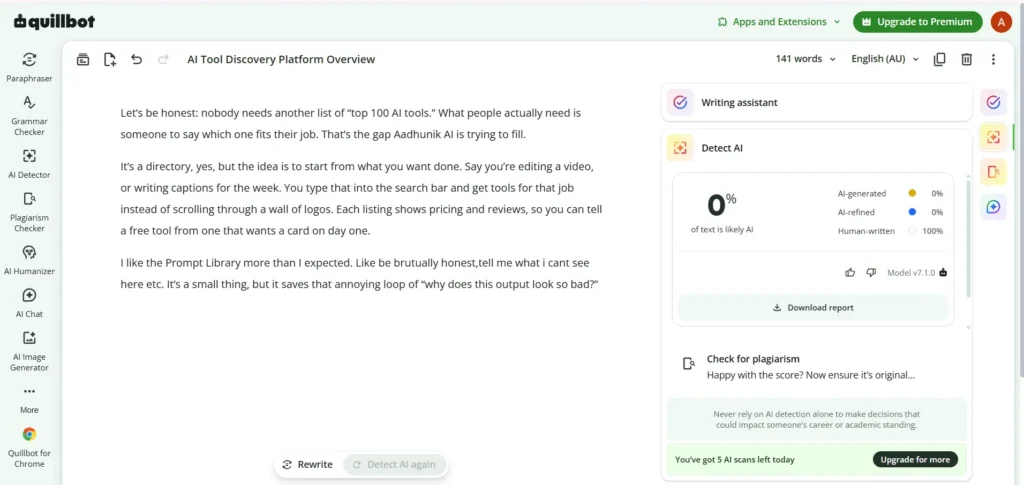Open Quillbot for Chrome link

[29, 447]
